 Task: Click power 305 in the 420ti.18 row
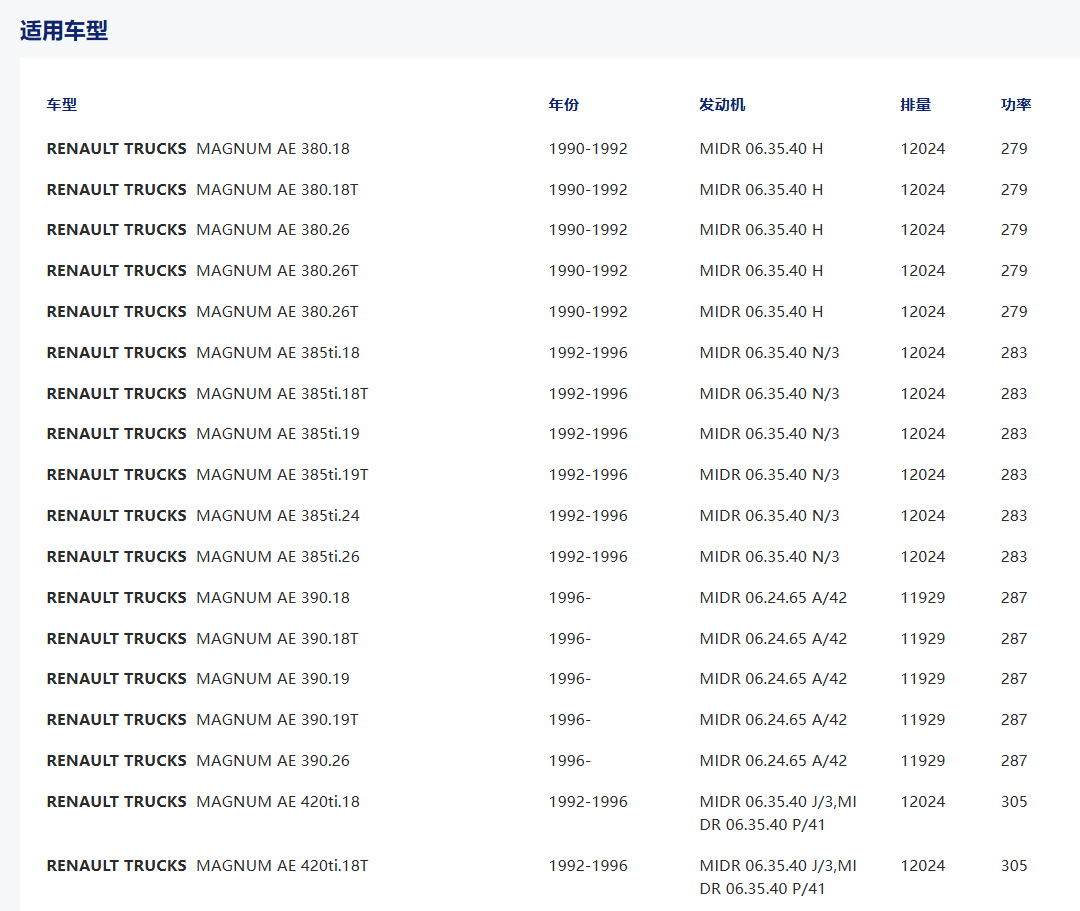(1014, 802)
